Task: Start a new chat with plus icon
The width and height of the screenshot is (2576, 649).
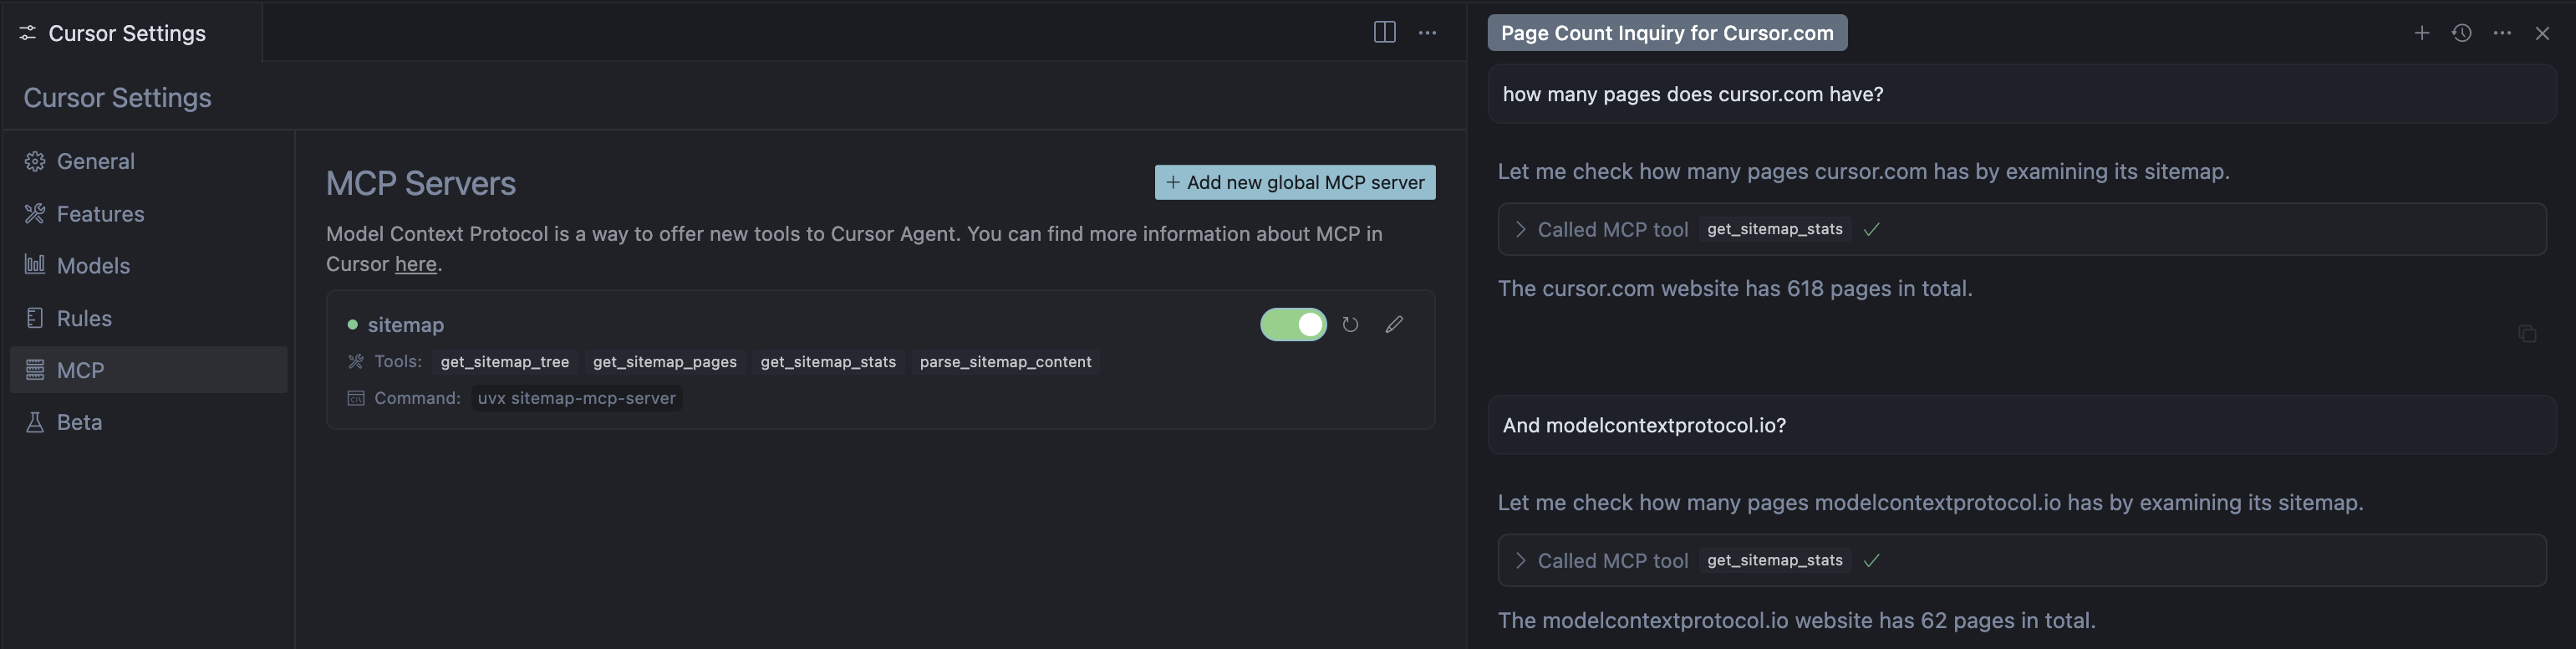Action: click(2422, 33)
